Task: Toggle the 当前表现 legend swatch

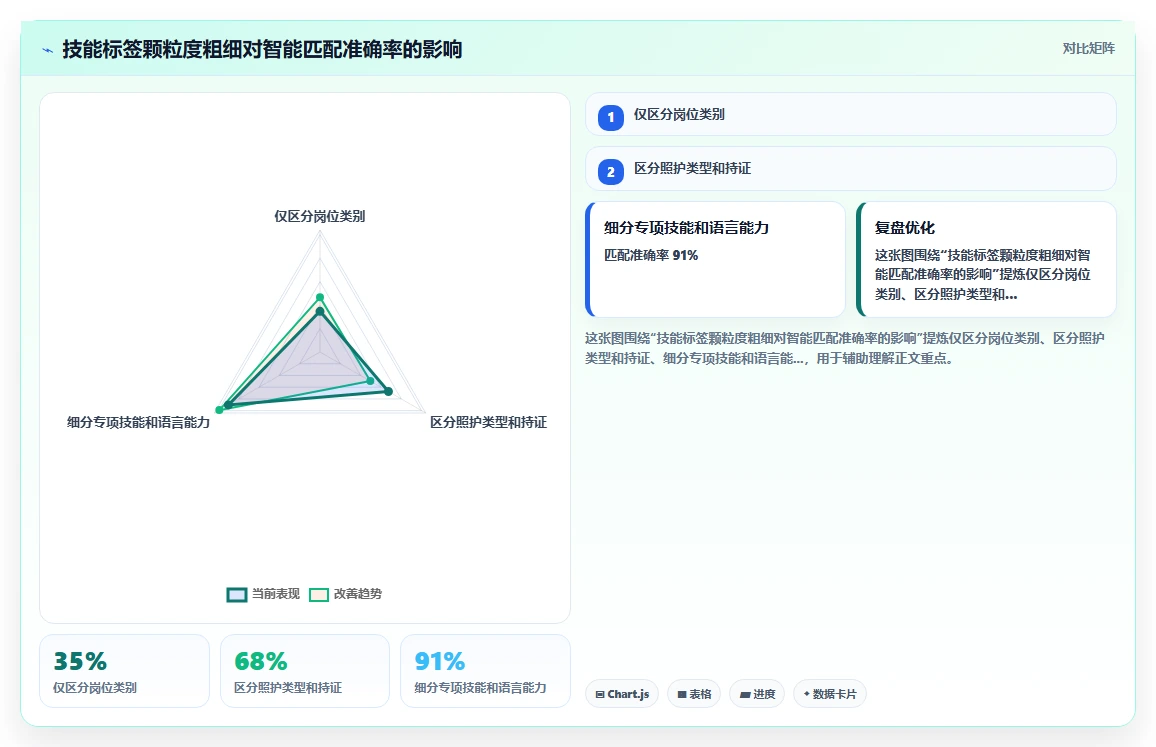Action: point(237,594)
